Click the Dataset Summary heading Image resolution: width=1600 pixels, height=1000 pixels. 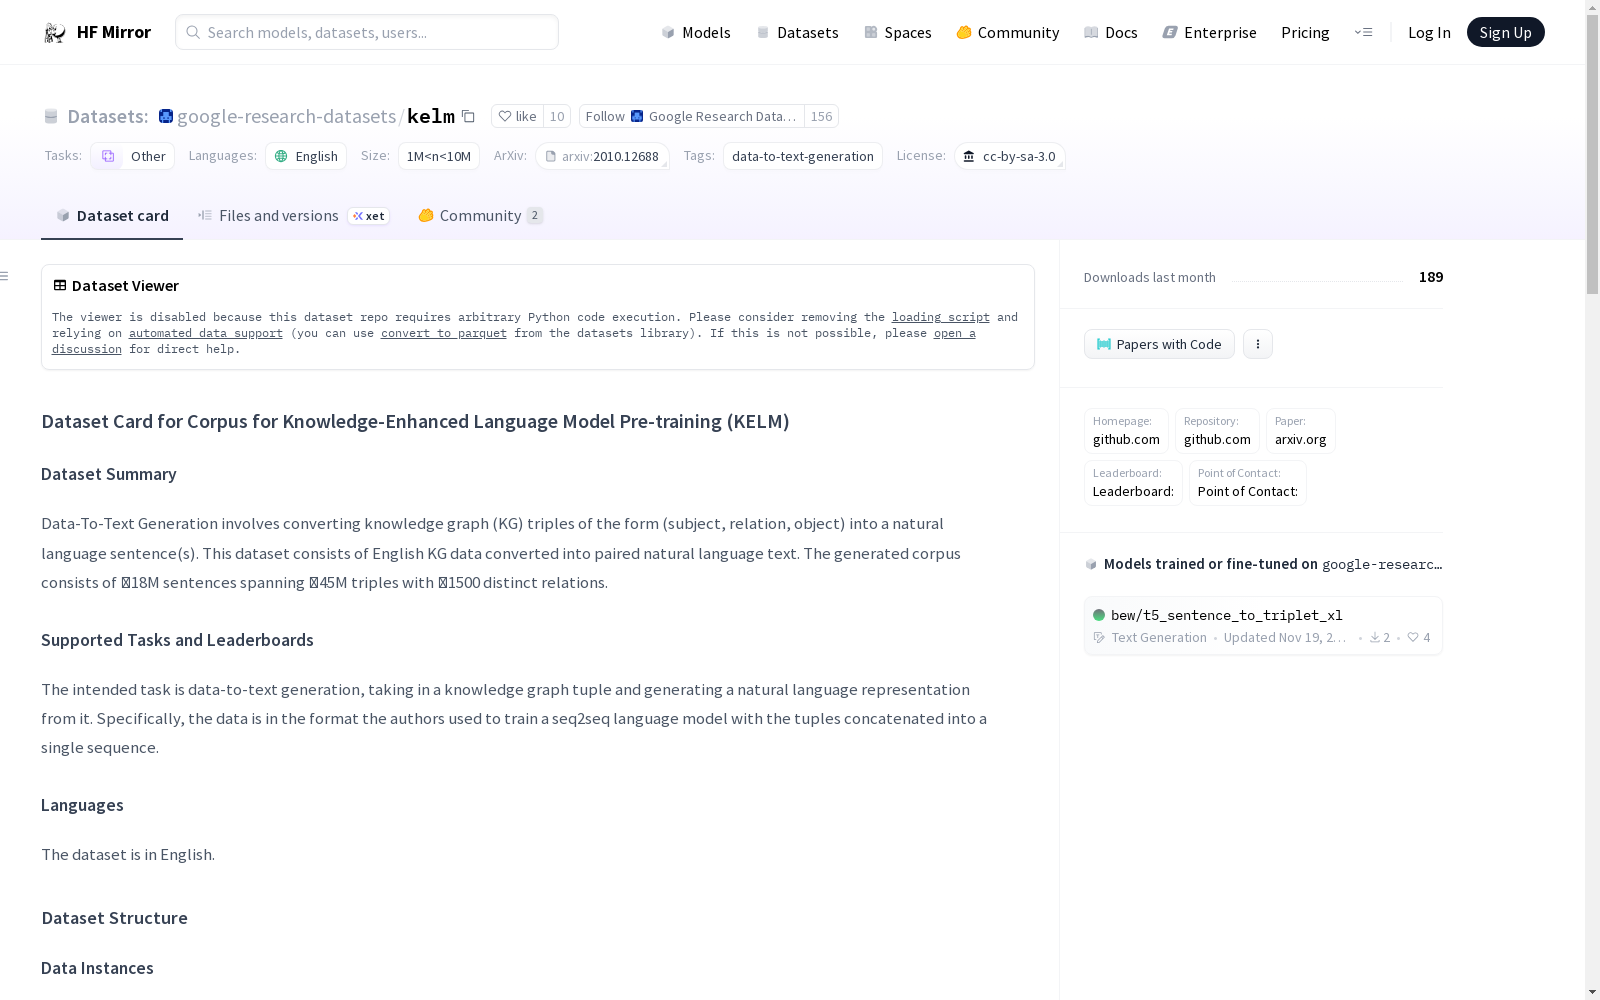(x=109, y=474)
